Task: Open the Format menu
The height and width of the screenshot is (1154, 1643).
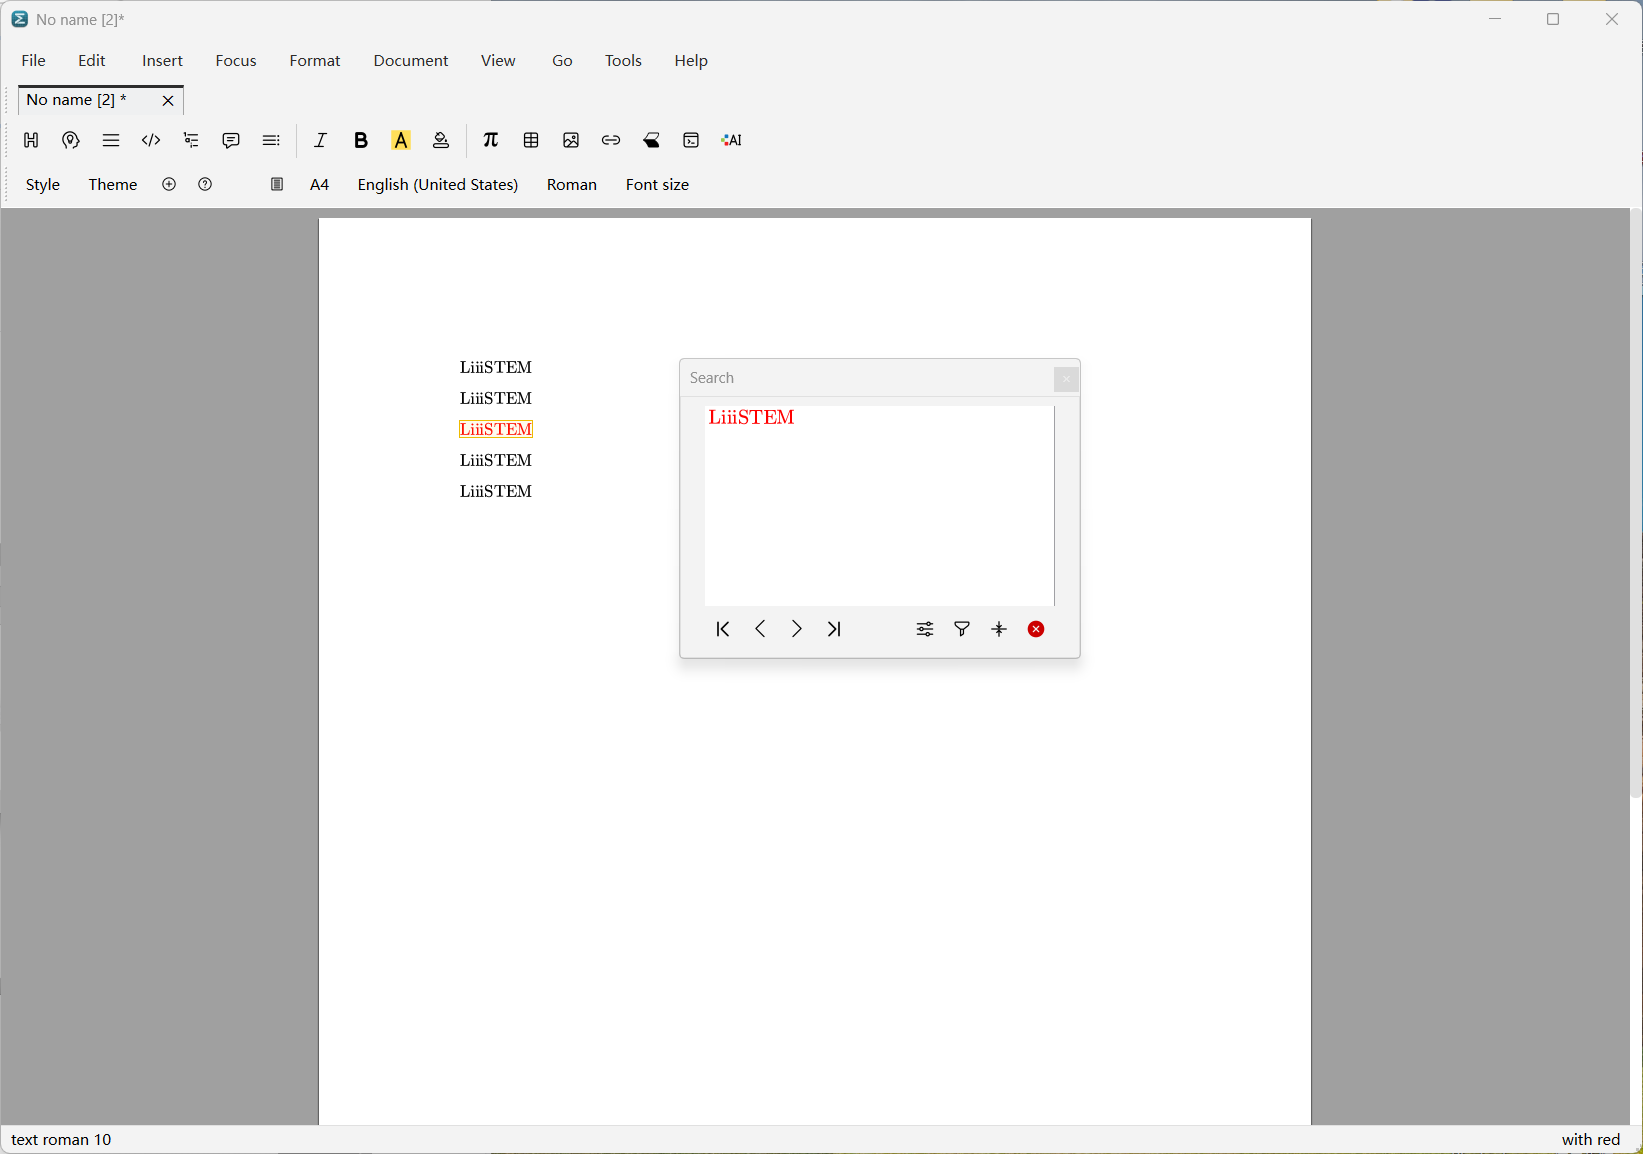Action: tap(315, 61)
